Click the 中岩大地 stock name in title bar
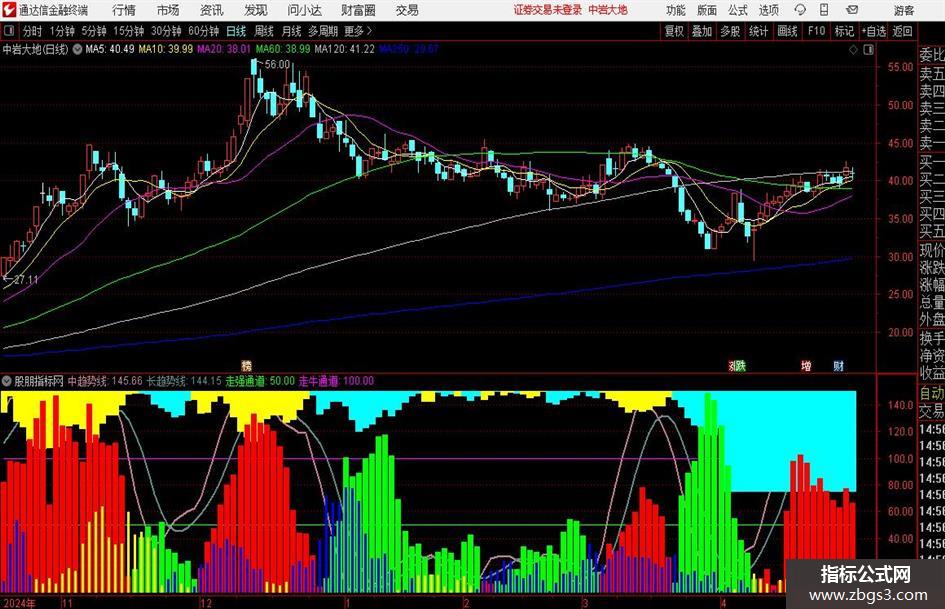 click(608, 10)
